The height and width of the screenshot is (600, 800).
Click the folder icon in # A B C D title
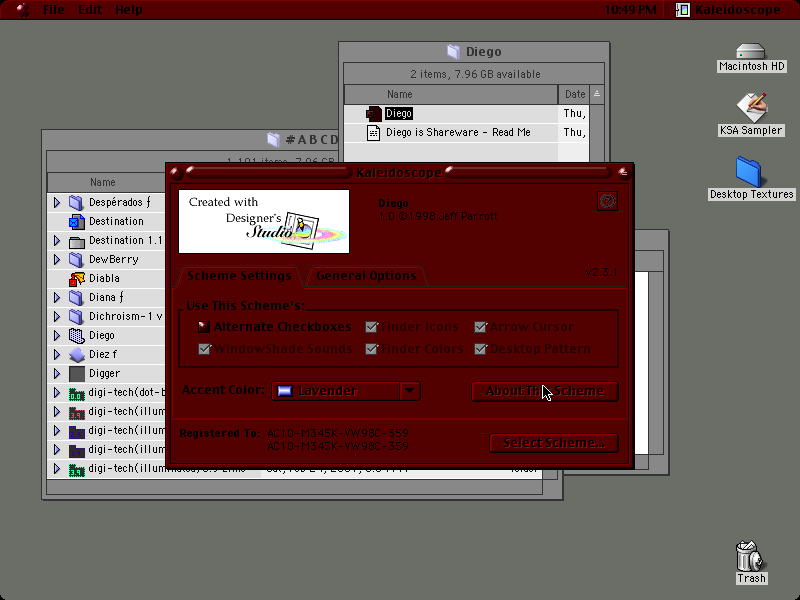(x=273, y=139)
